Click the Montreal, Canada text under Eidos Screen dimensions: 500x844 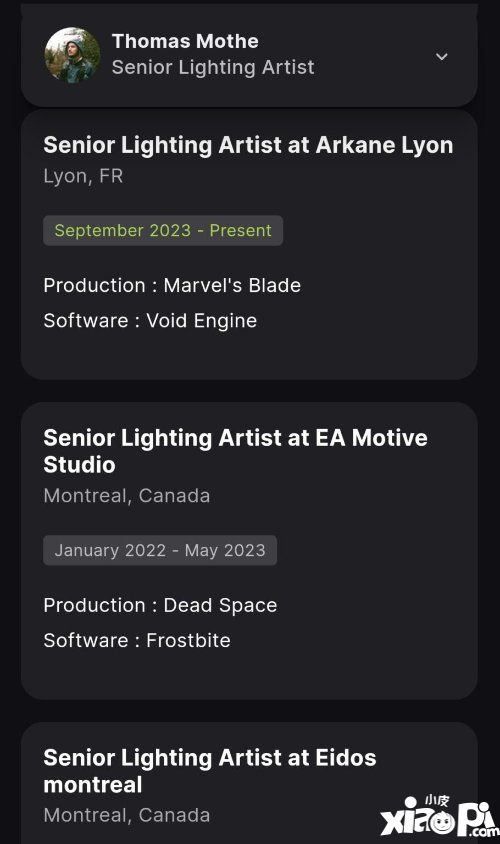coord(127,815)
